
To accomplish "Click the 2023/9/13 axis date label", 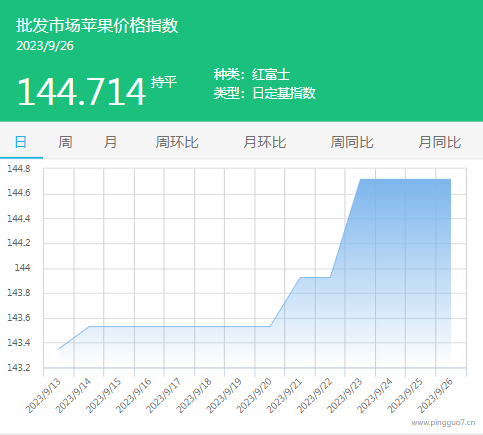I will click(x=43, y=396).
